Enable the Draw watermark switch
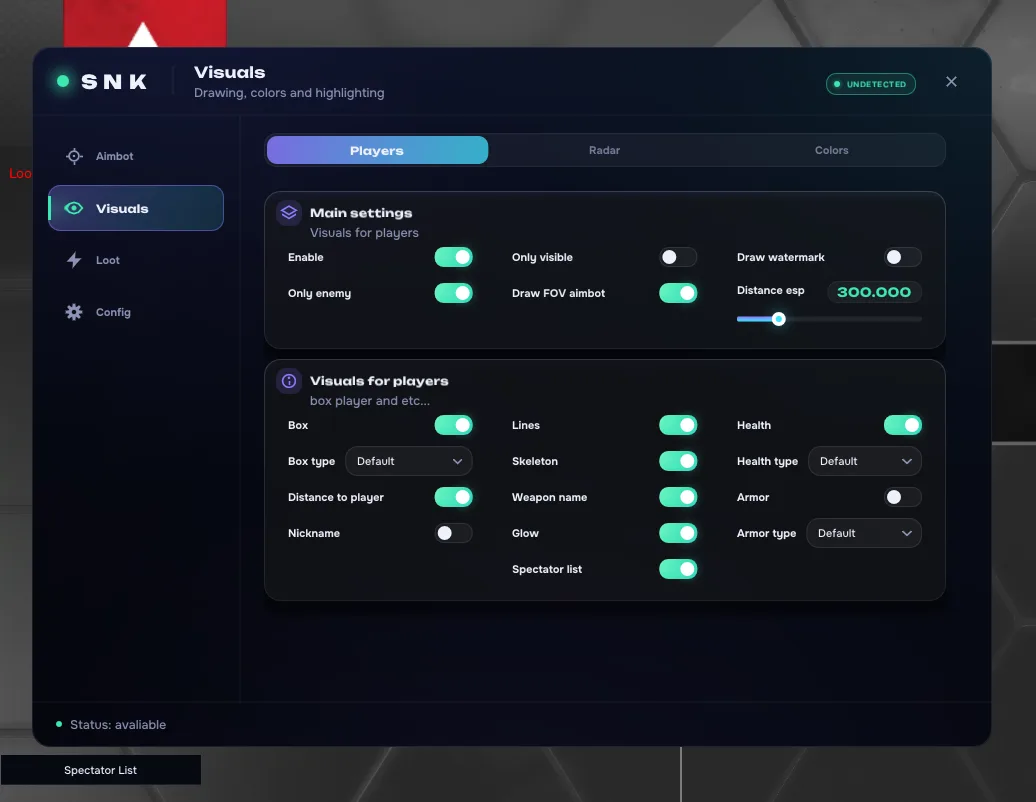This screenshot has width=1036, height=802. coord(903,257)
